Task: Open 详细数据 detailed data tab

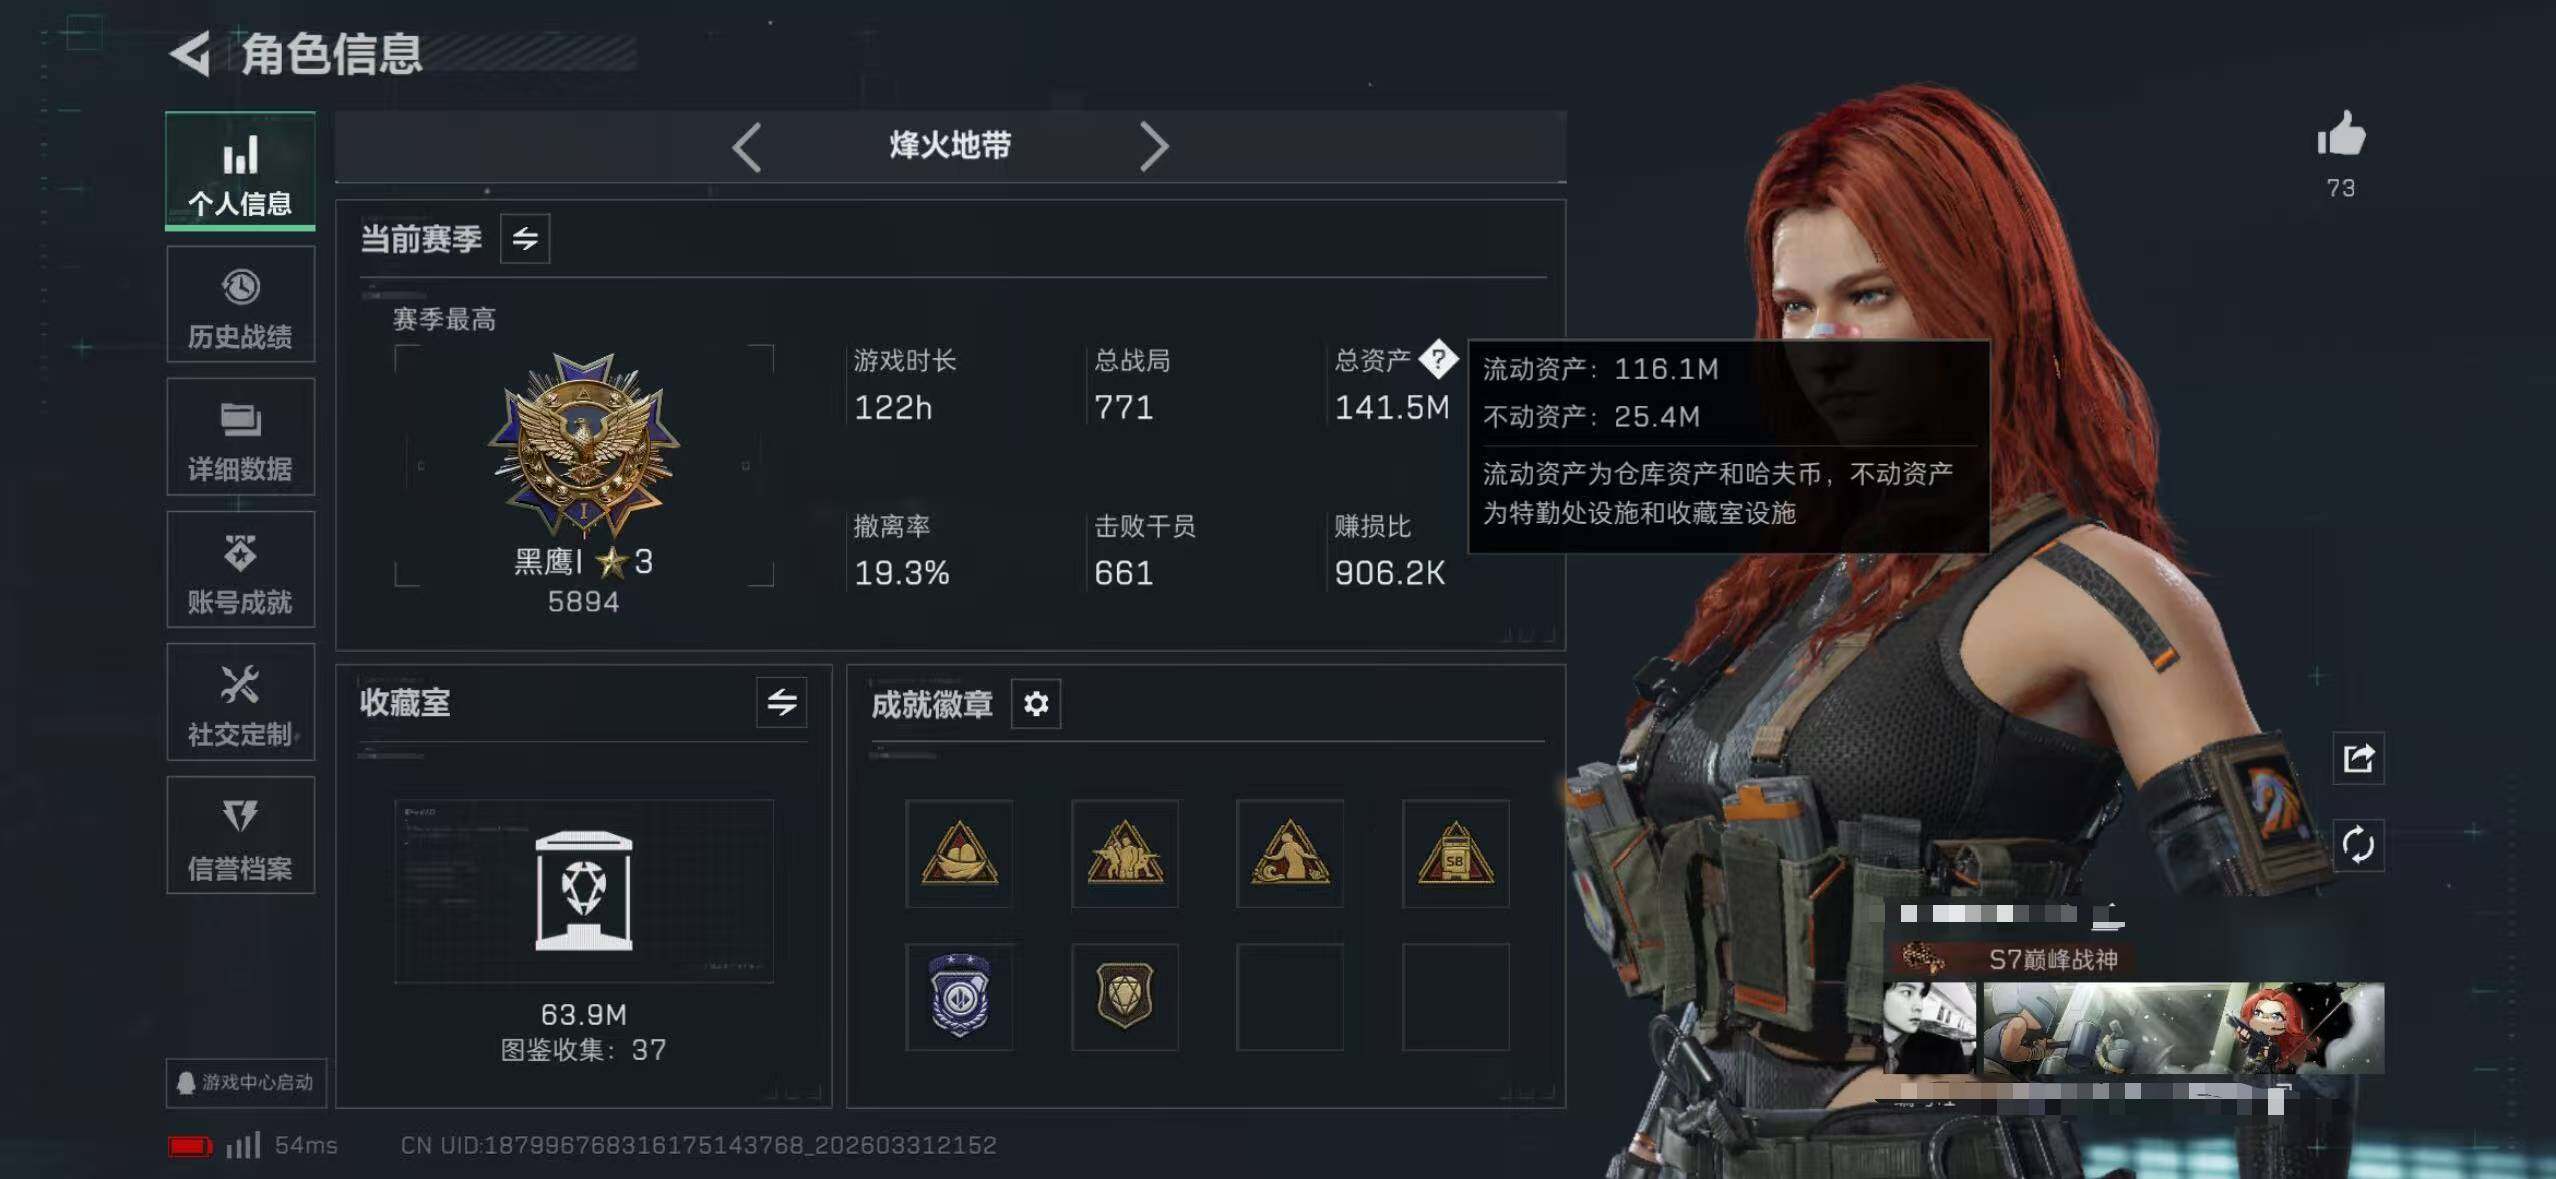Action: point(240,437)
